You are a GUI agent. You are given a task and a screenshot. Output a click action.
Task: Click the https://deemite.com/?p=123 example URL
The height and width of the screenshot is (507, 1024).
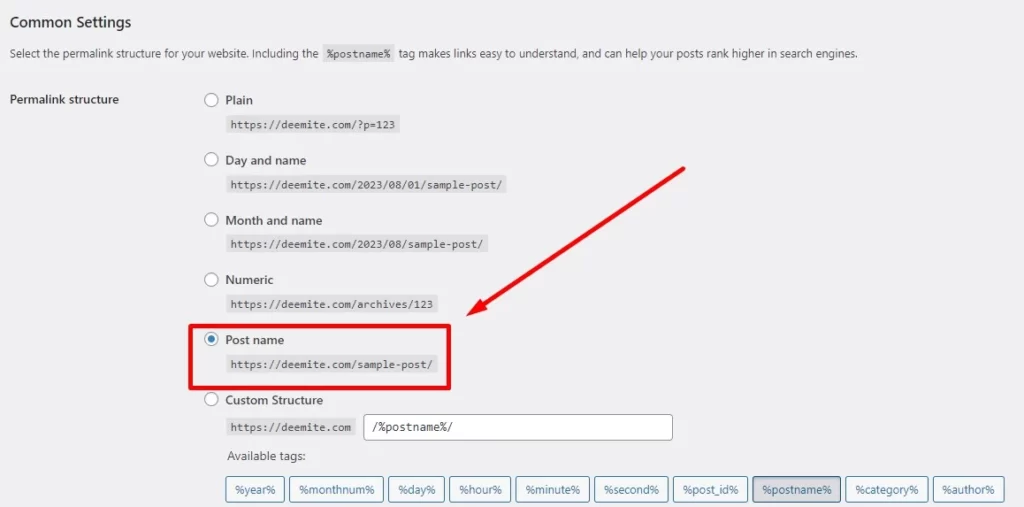pos(313,125)
